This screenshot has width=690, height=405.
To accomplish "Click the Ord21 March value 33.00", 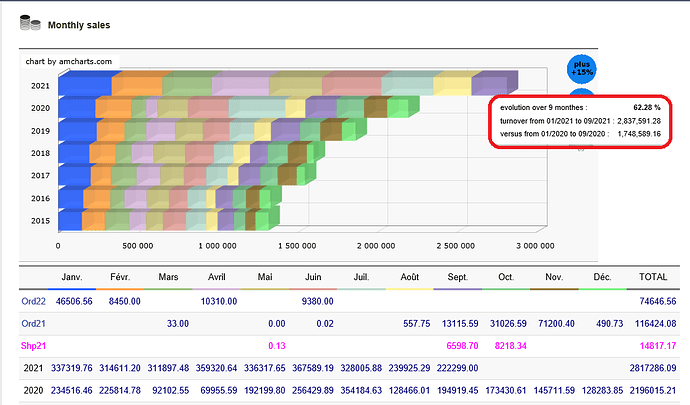I will pos(178,324).
